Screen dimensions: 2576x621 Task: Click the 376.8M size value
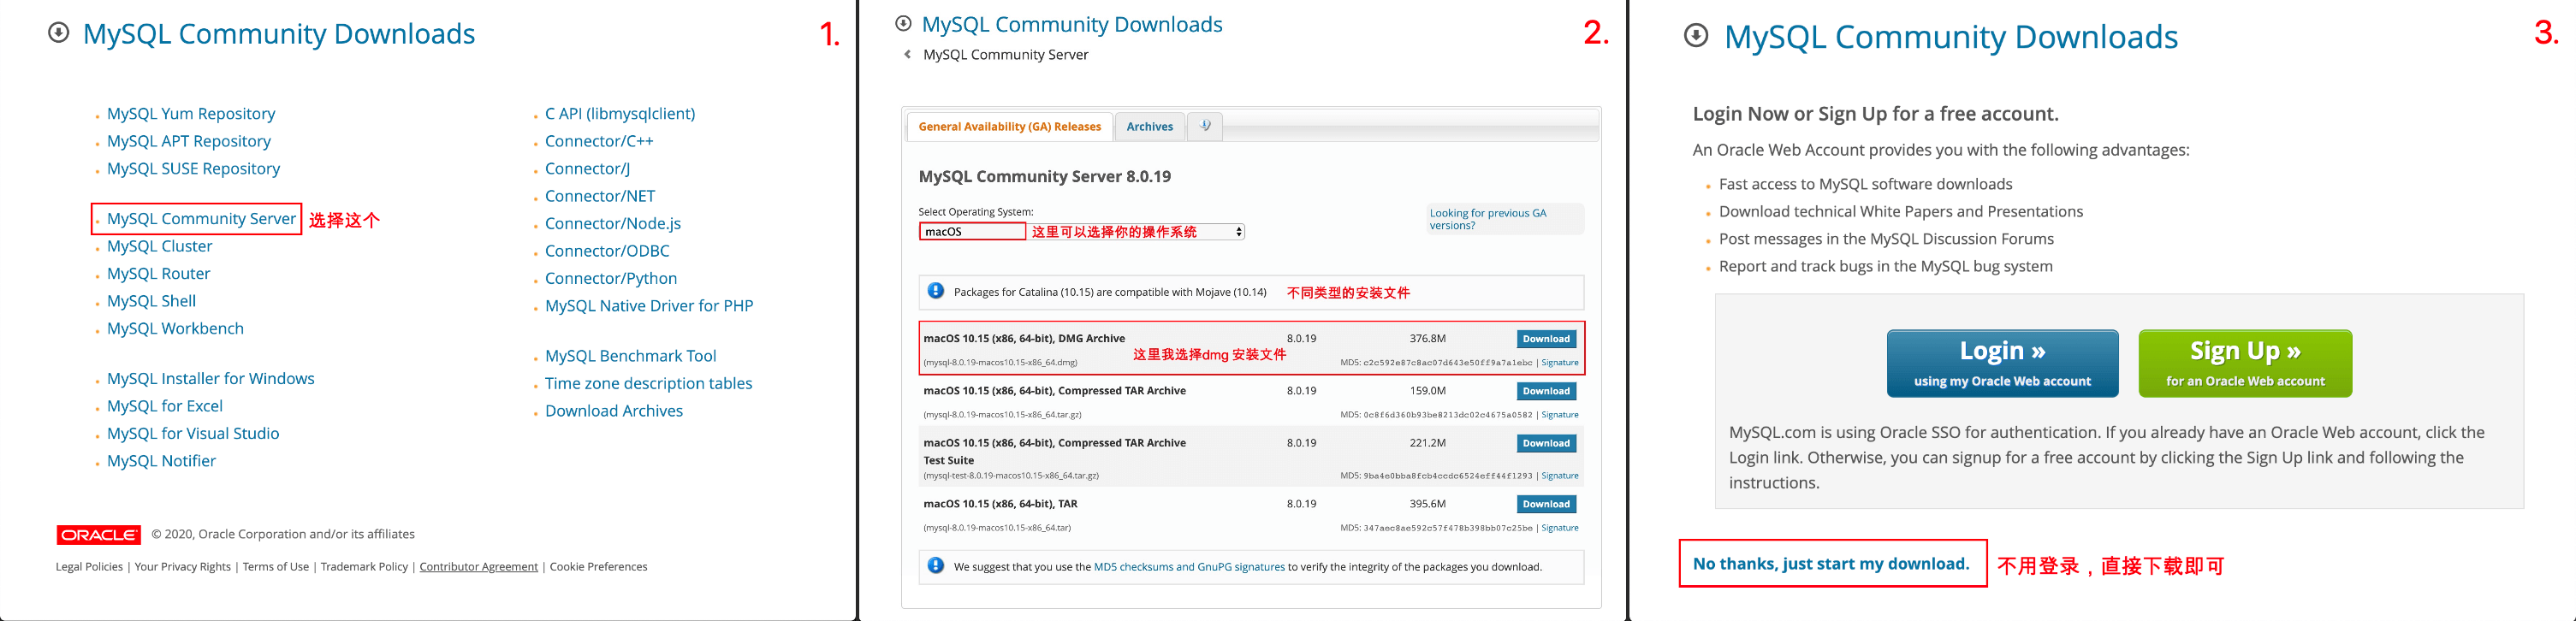click(x=1427, y=339)
